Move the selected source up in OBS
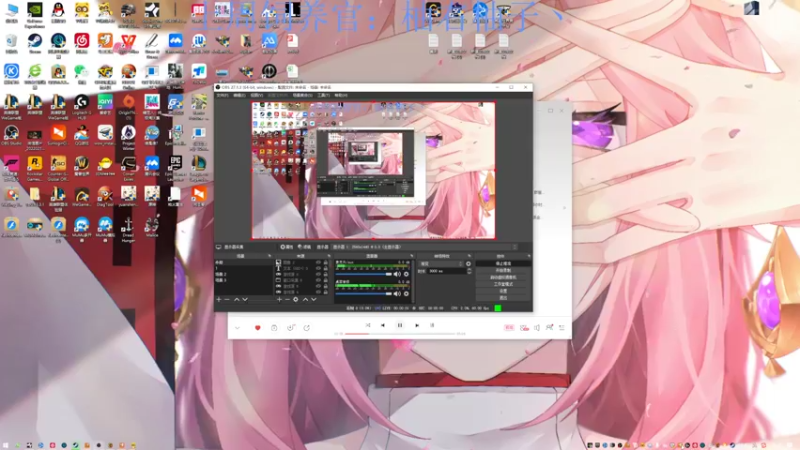 [x=305, y=299]
